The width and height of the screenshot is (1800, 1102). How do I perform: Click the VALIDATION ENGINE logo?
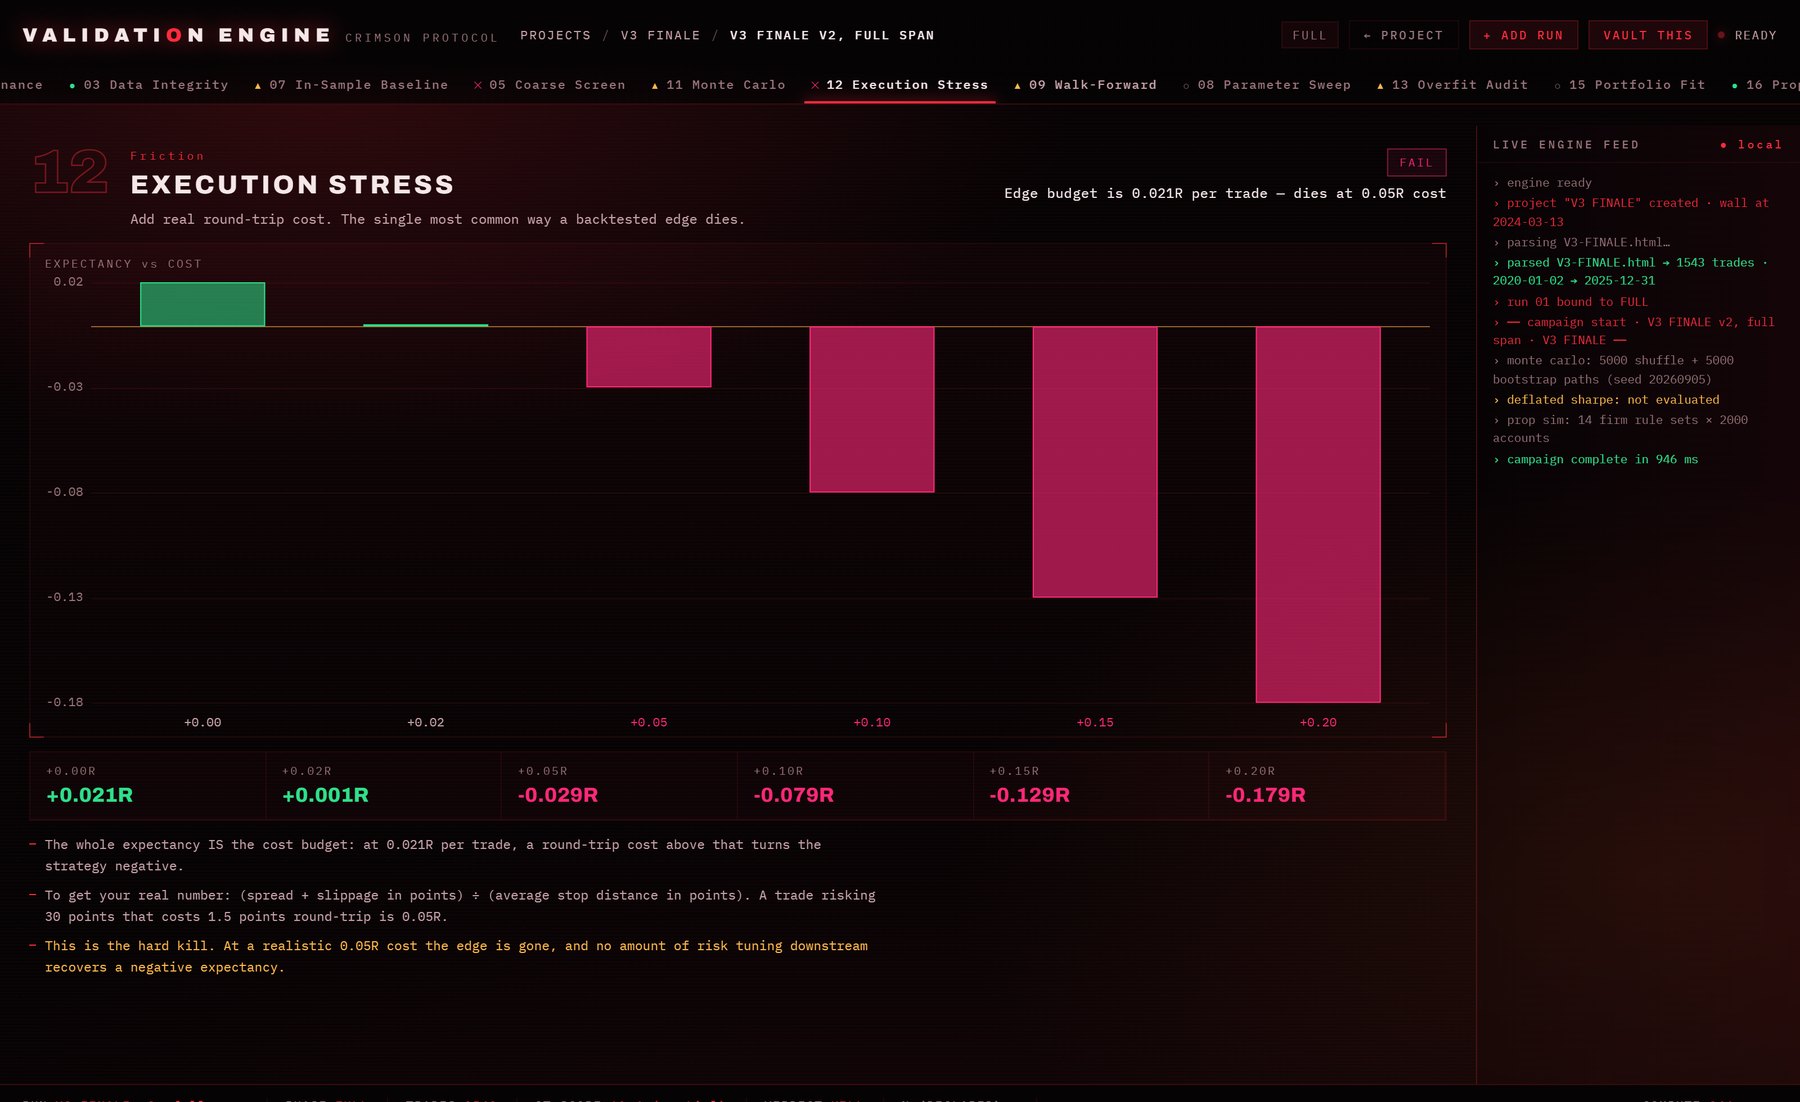[177, 35]
